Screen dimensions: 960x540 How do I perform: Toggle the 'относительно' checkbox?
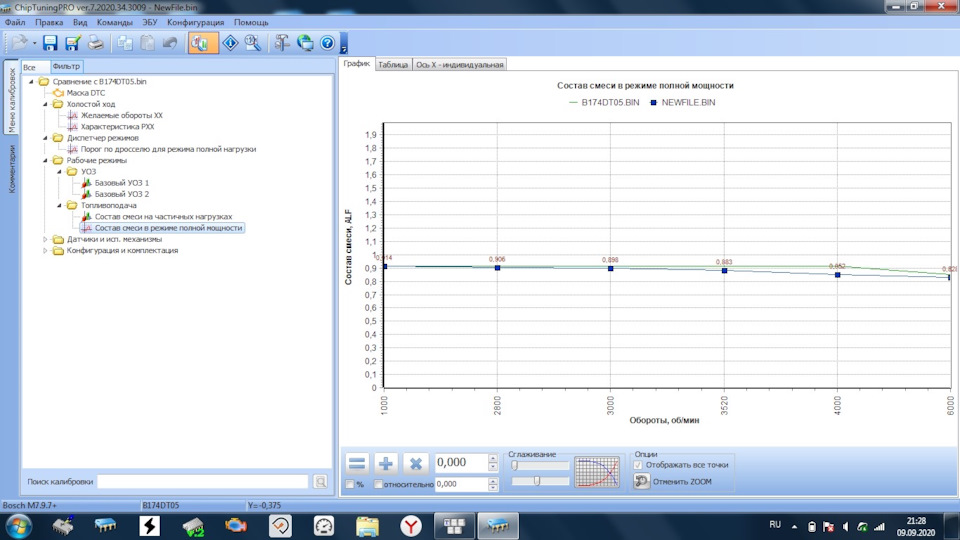378,485
